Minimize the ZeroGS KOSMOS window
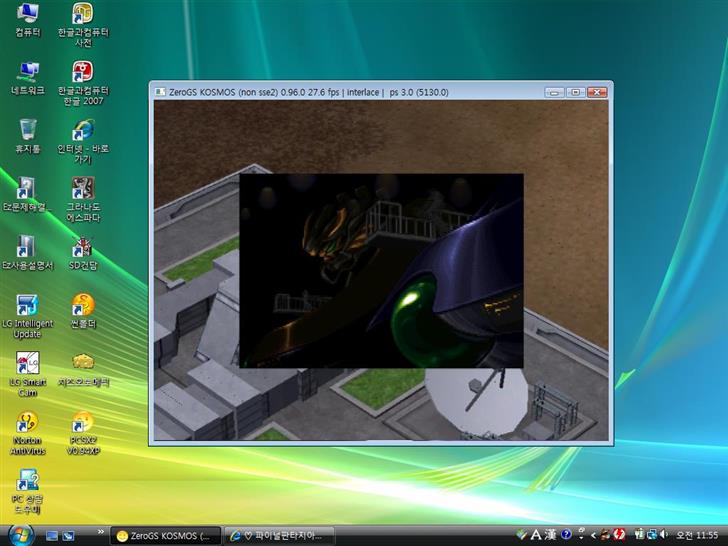Screen dimensions: 728x546 point(554,92)
